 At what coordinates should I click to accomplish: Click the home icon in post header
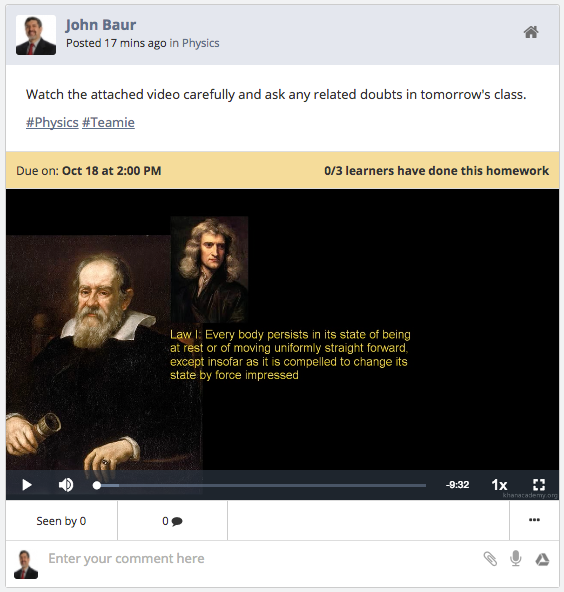(531, 32)
